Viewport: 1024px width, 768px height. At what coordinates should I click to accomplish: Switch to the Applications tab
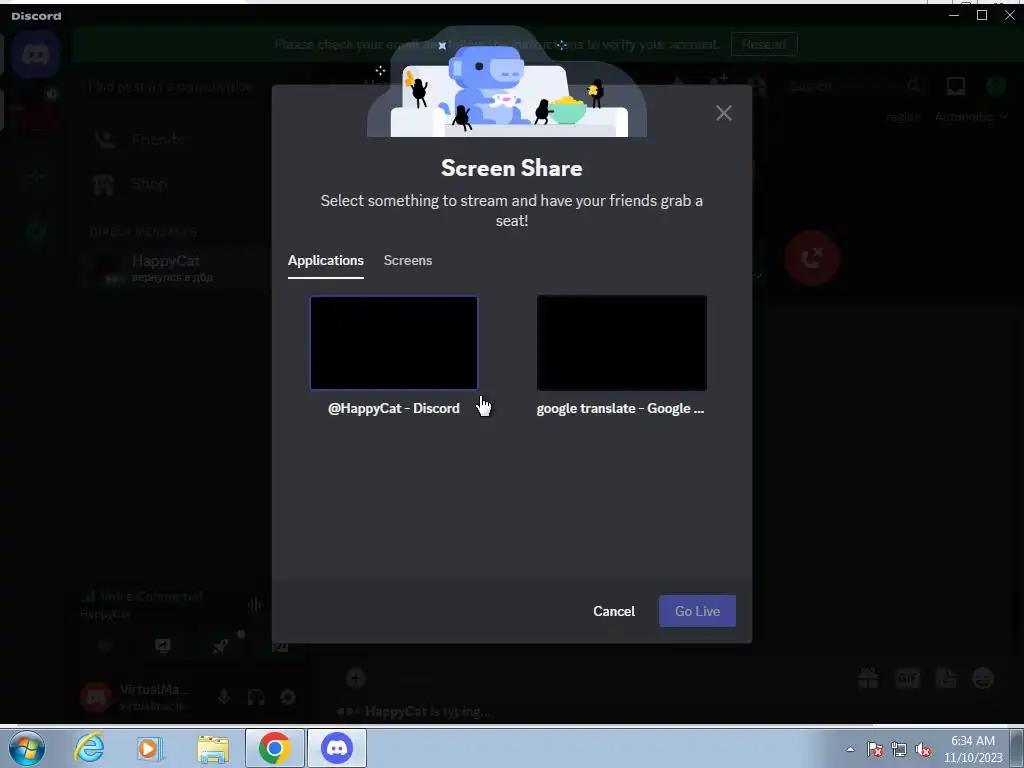point(326,261)
